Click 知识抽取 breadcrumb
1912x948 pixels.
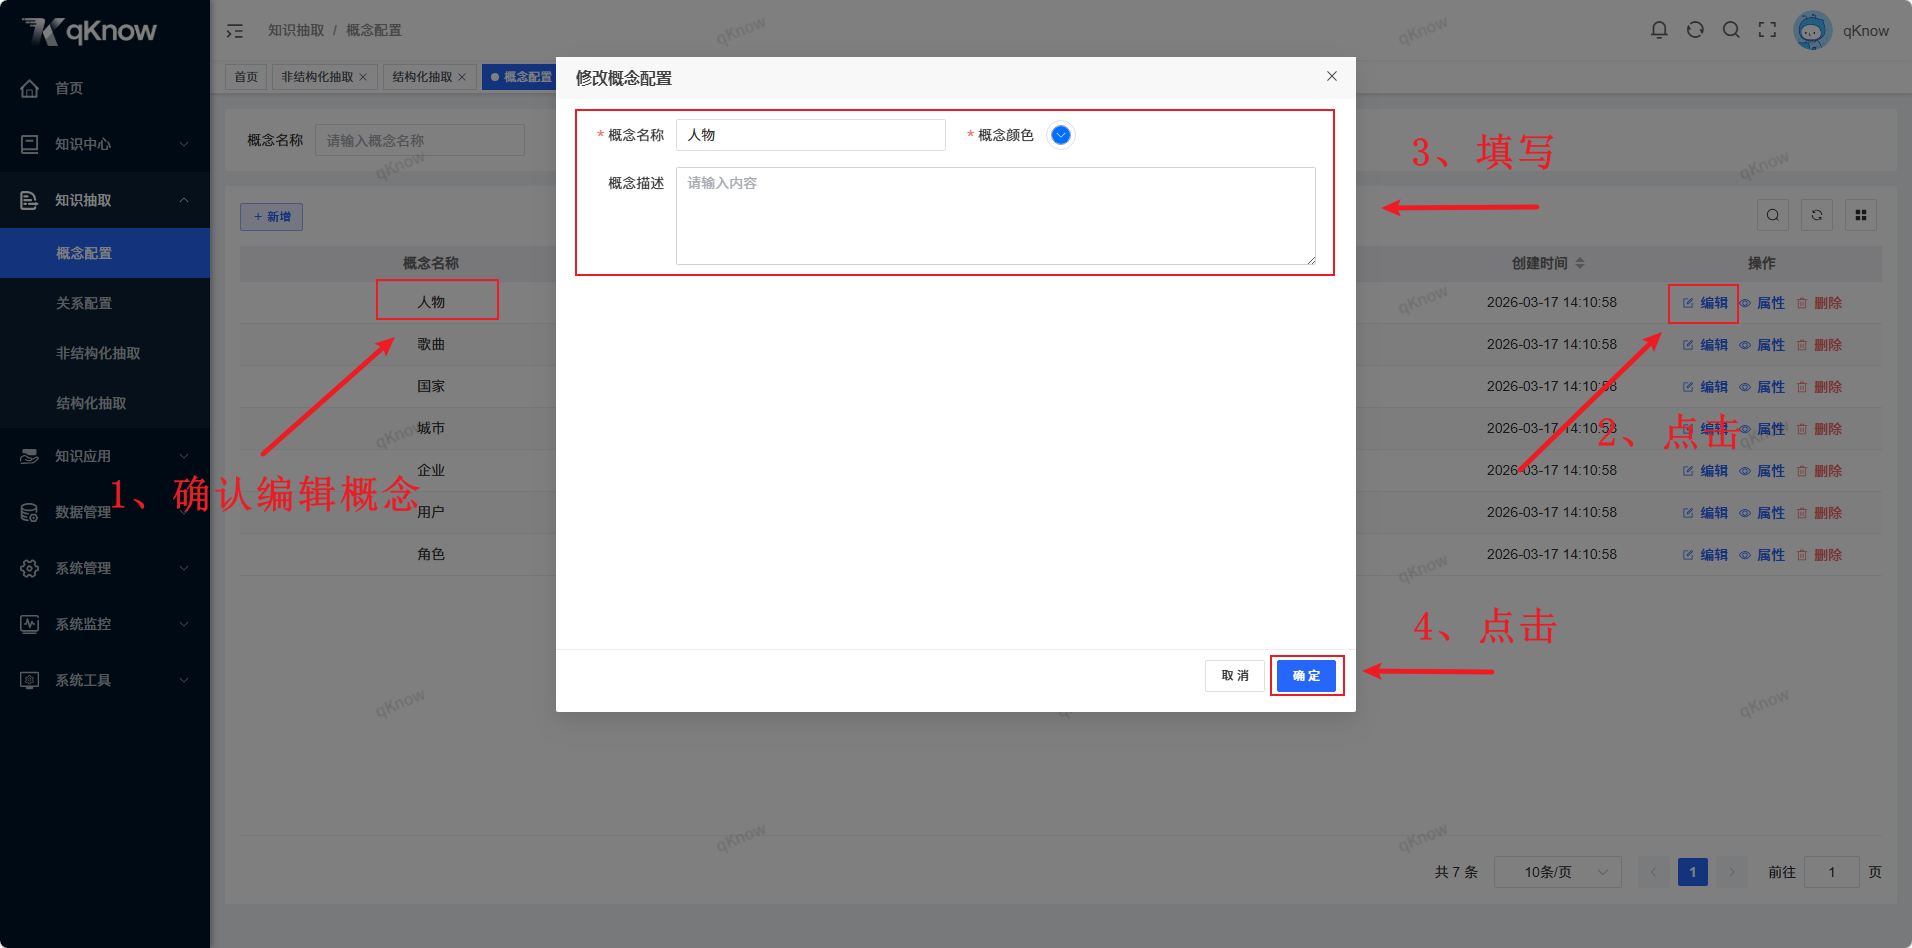(296, 31)
